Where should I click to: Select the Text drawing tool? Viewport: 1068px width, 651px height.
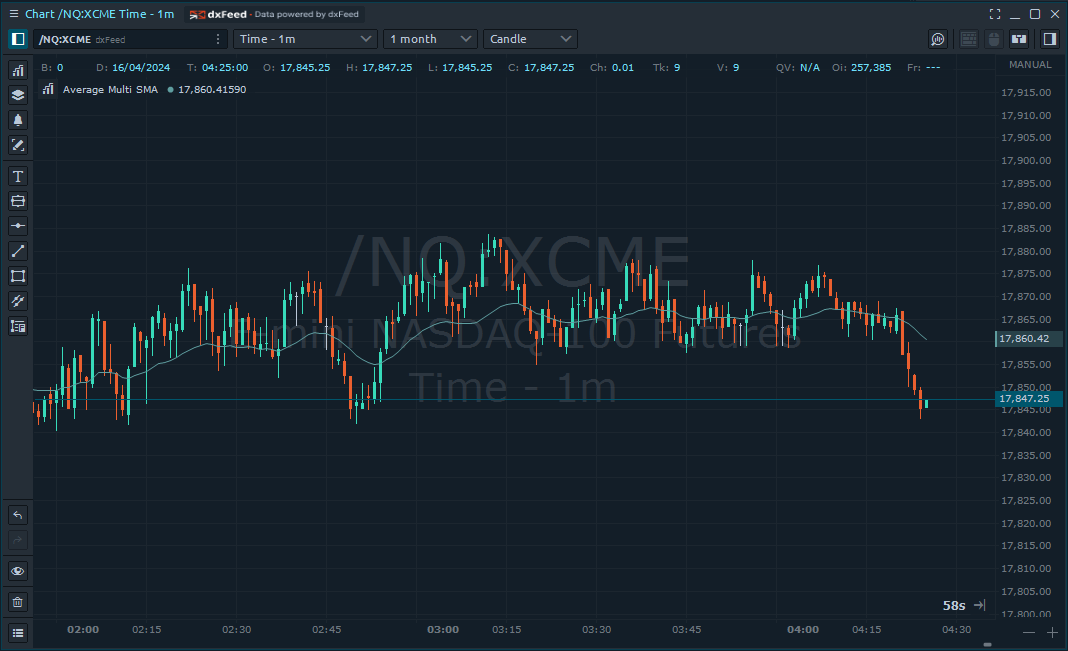[17, 176]
